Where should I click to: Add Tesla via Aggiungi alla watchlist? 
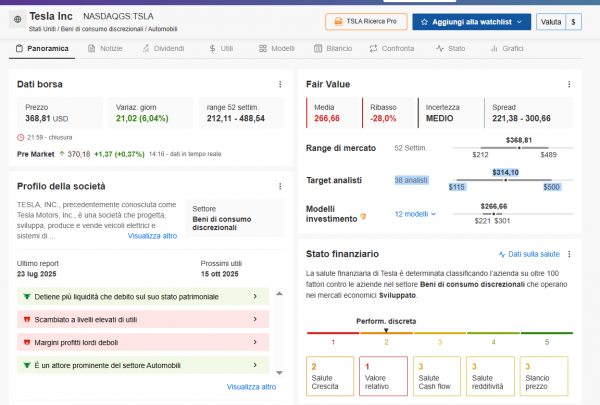coord(471,22)
